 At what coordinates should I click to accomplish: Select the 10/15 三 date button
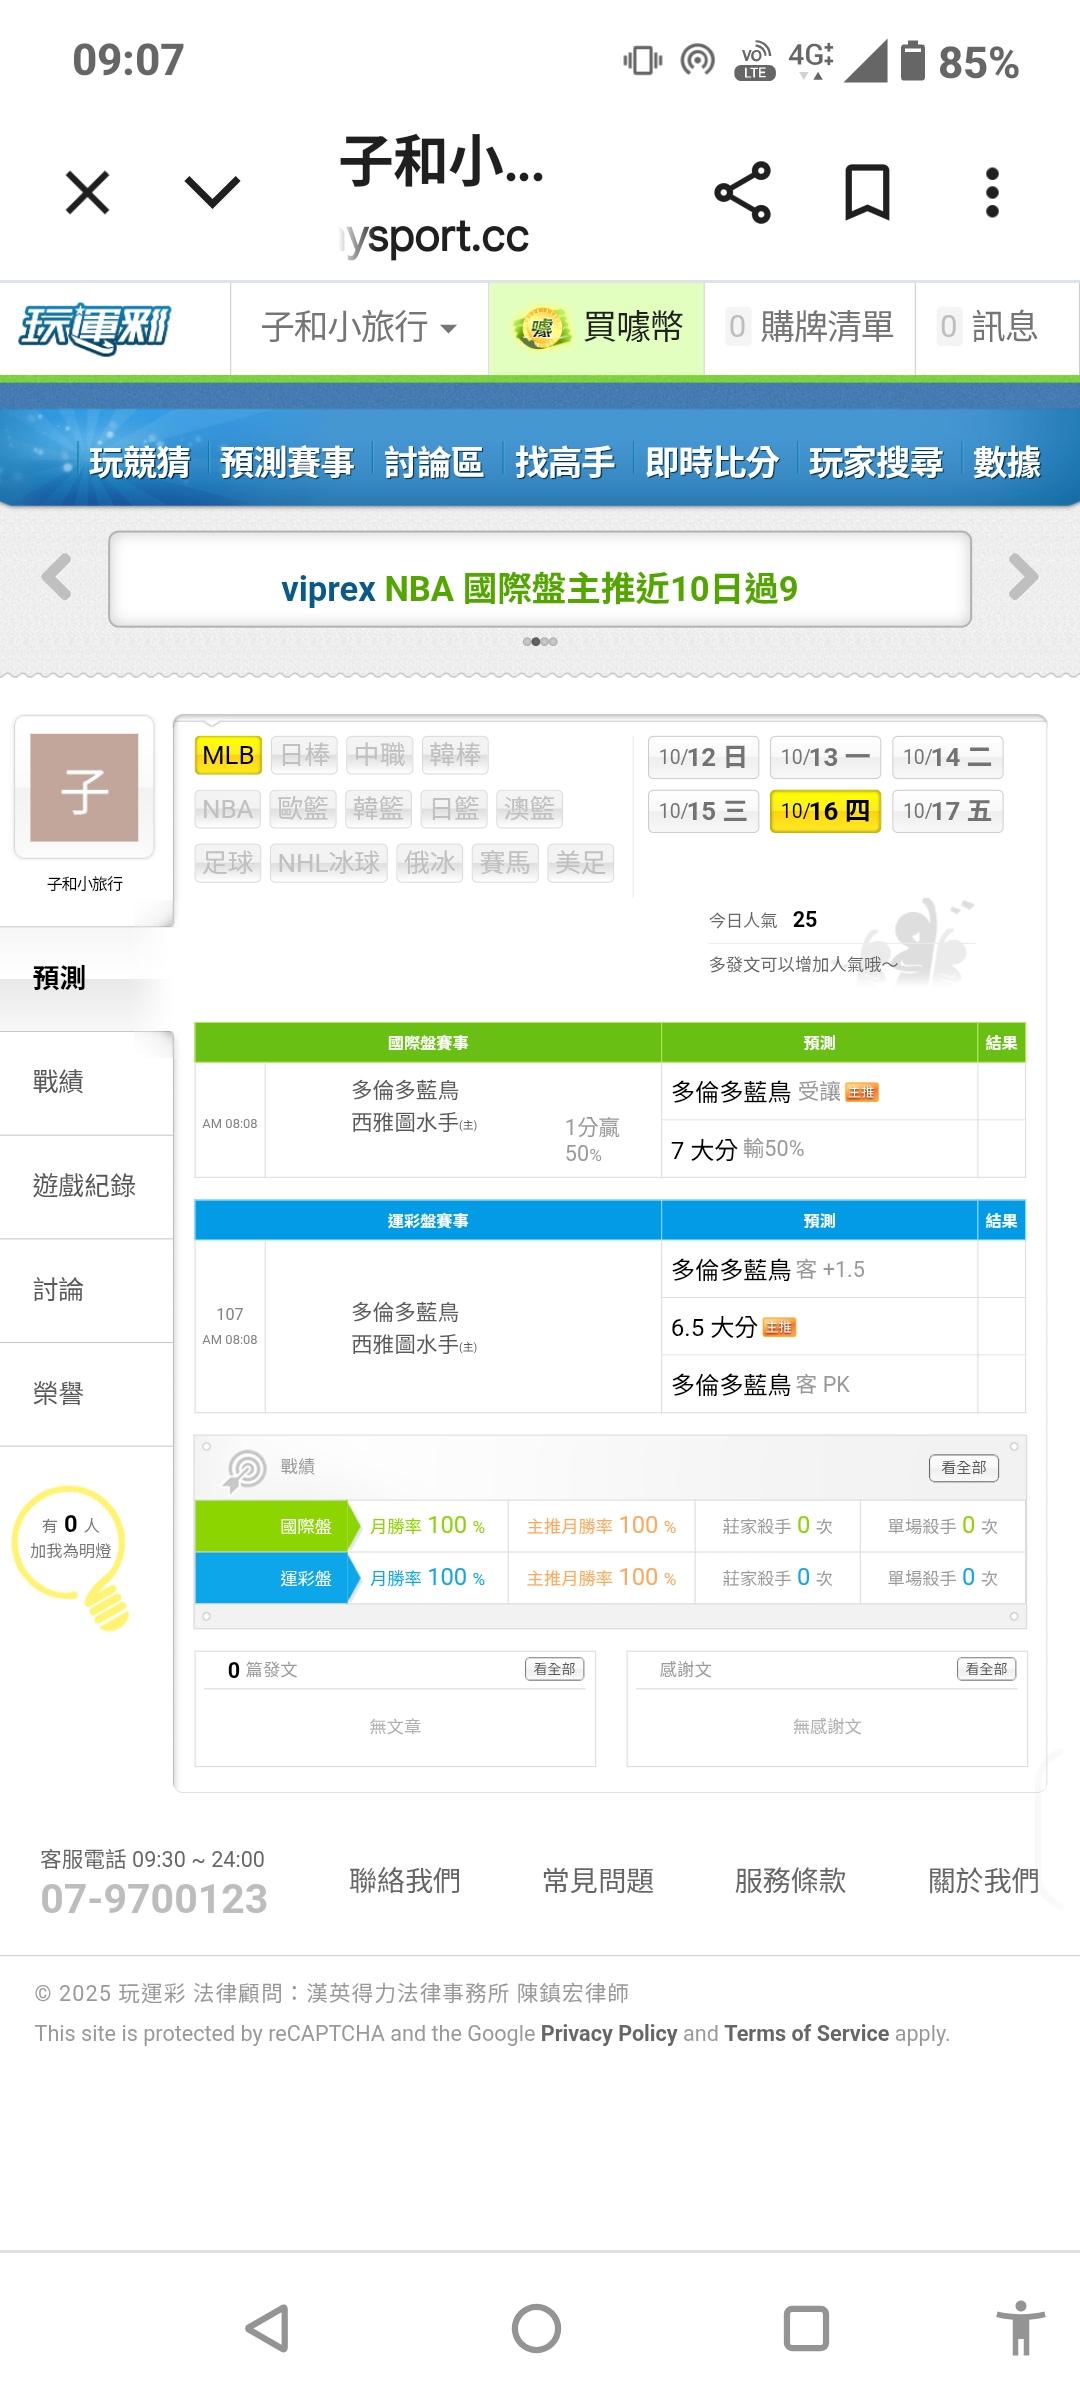point(703,811)
